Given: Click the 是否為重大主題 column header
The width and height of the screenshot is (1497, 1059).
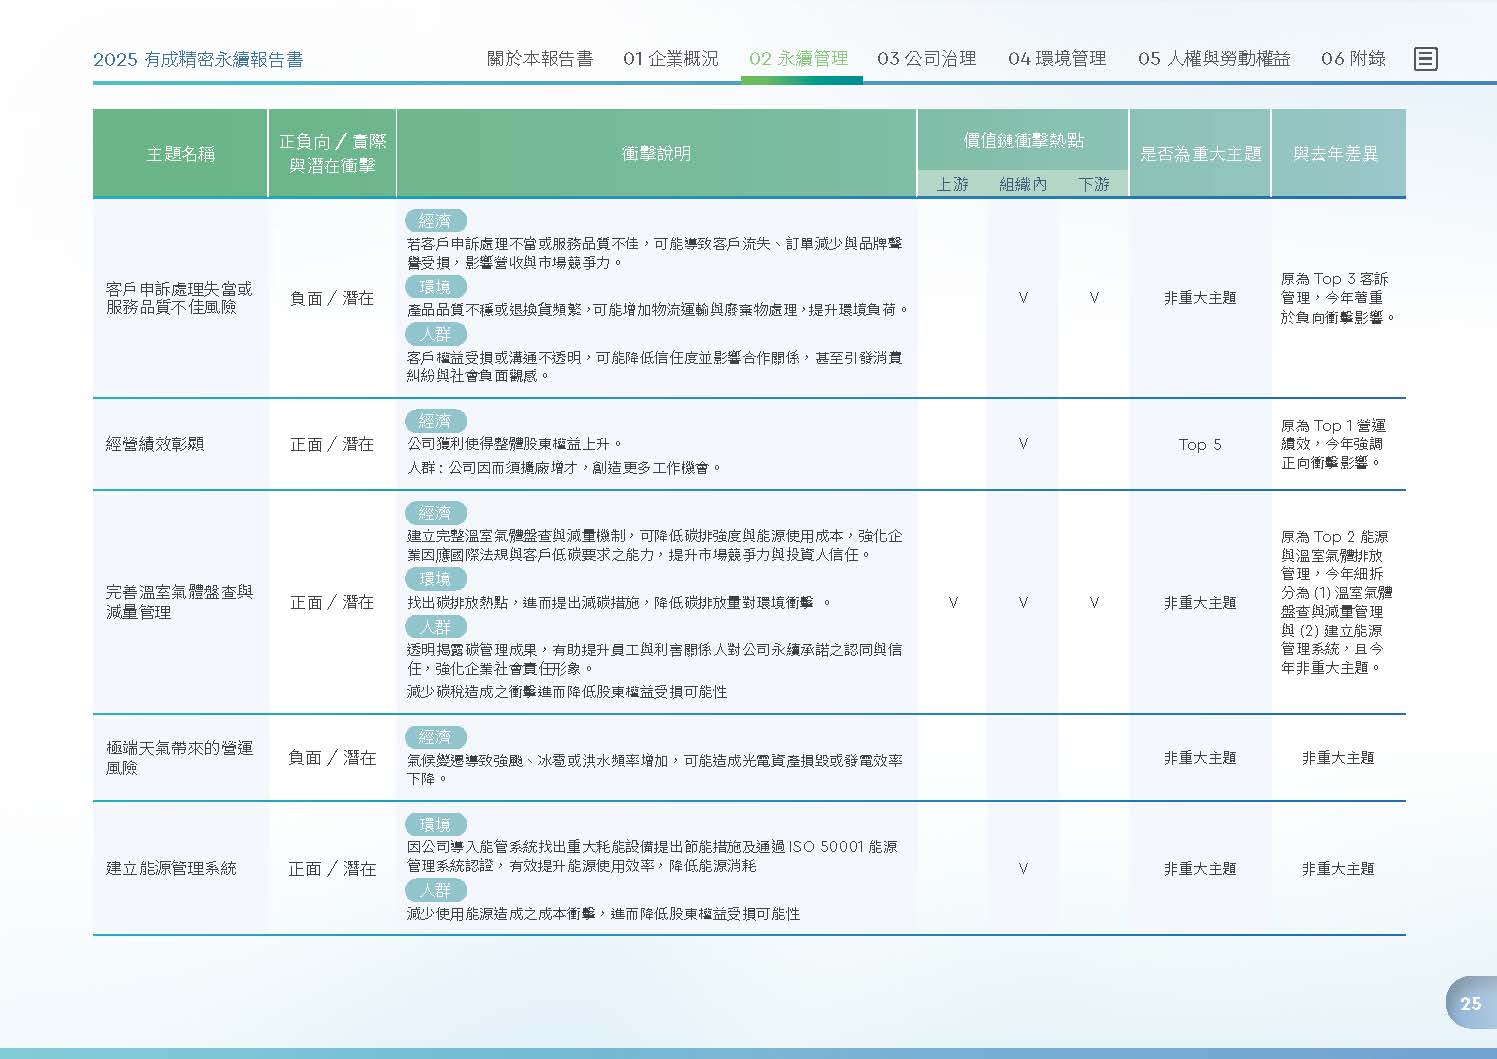Looking at the screenshot, I should [x=1200, y=154].
